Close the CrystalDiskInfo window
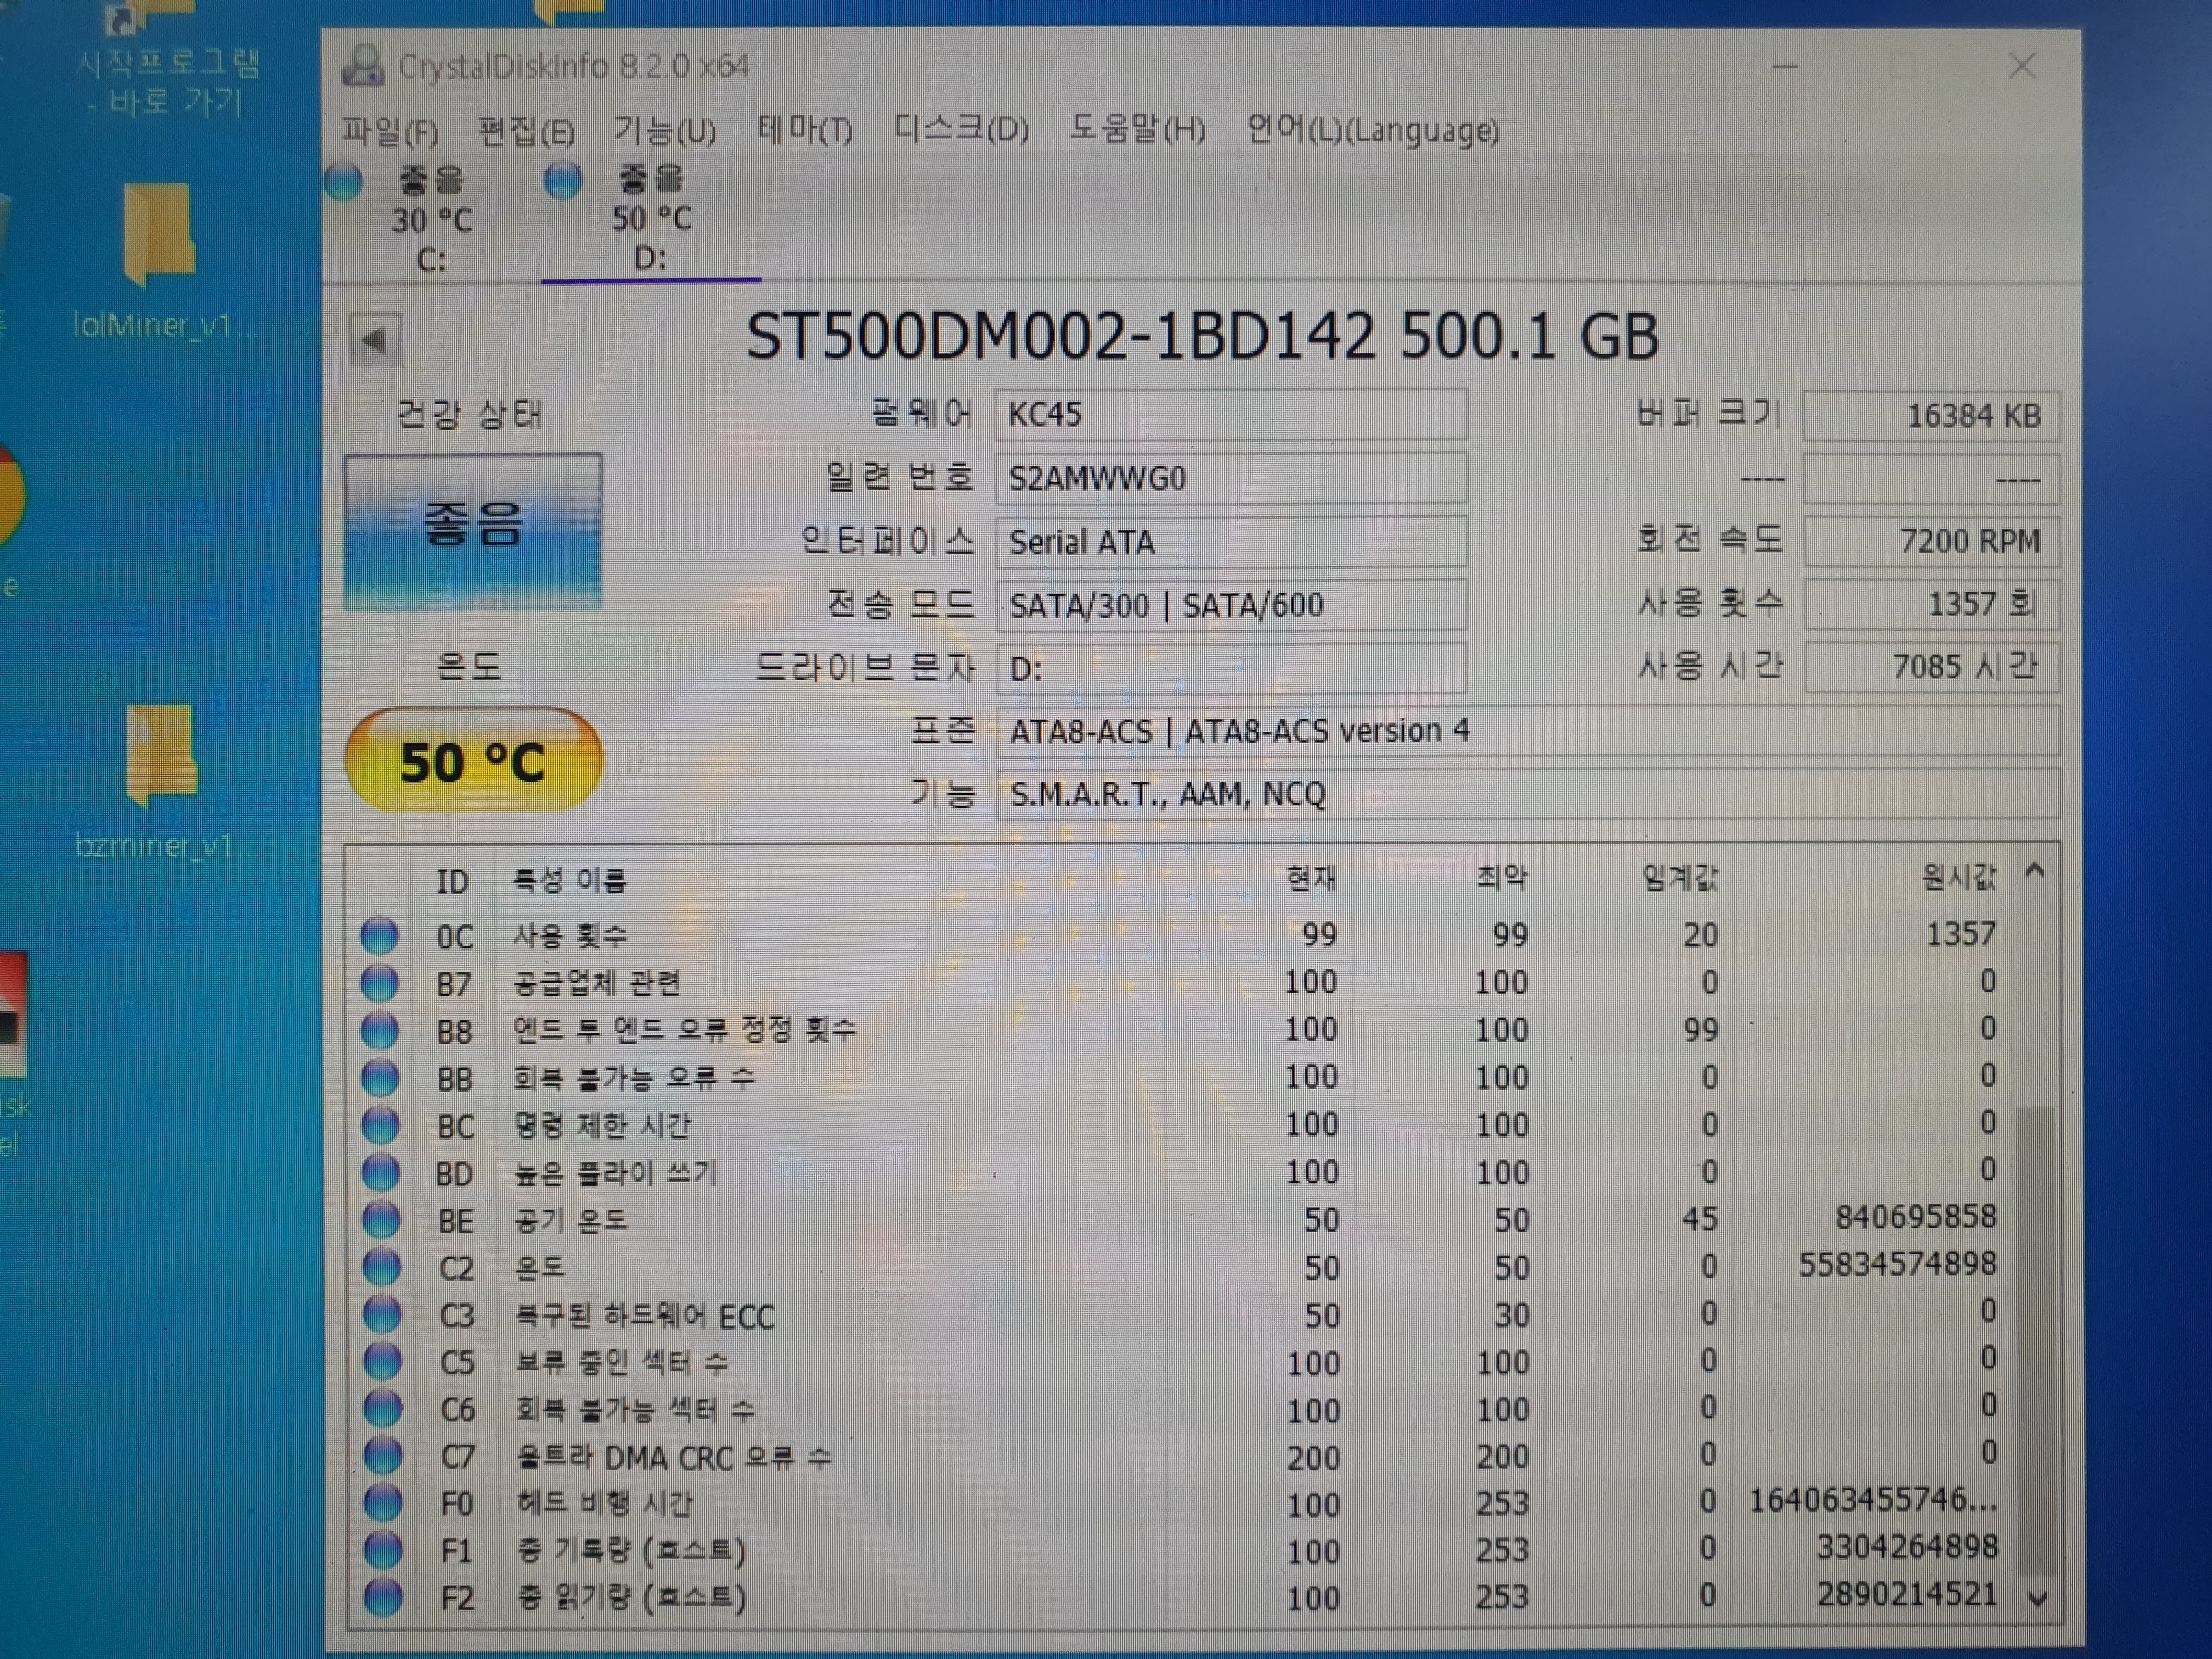 pyautogui.click(x=2021, y=67)
